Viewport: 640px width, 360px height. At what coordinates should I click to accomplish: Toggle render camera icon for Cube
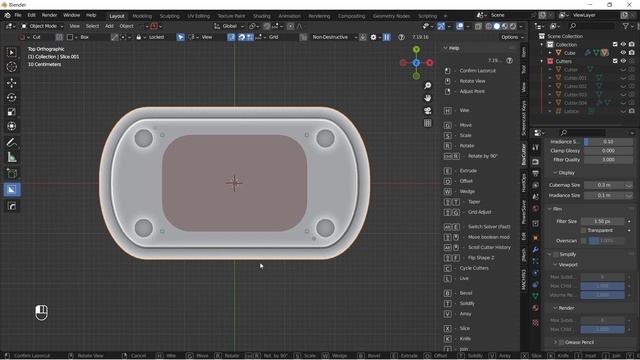632,53
